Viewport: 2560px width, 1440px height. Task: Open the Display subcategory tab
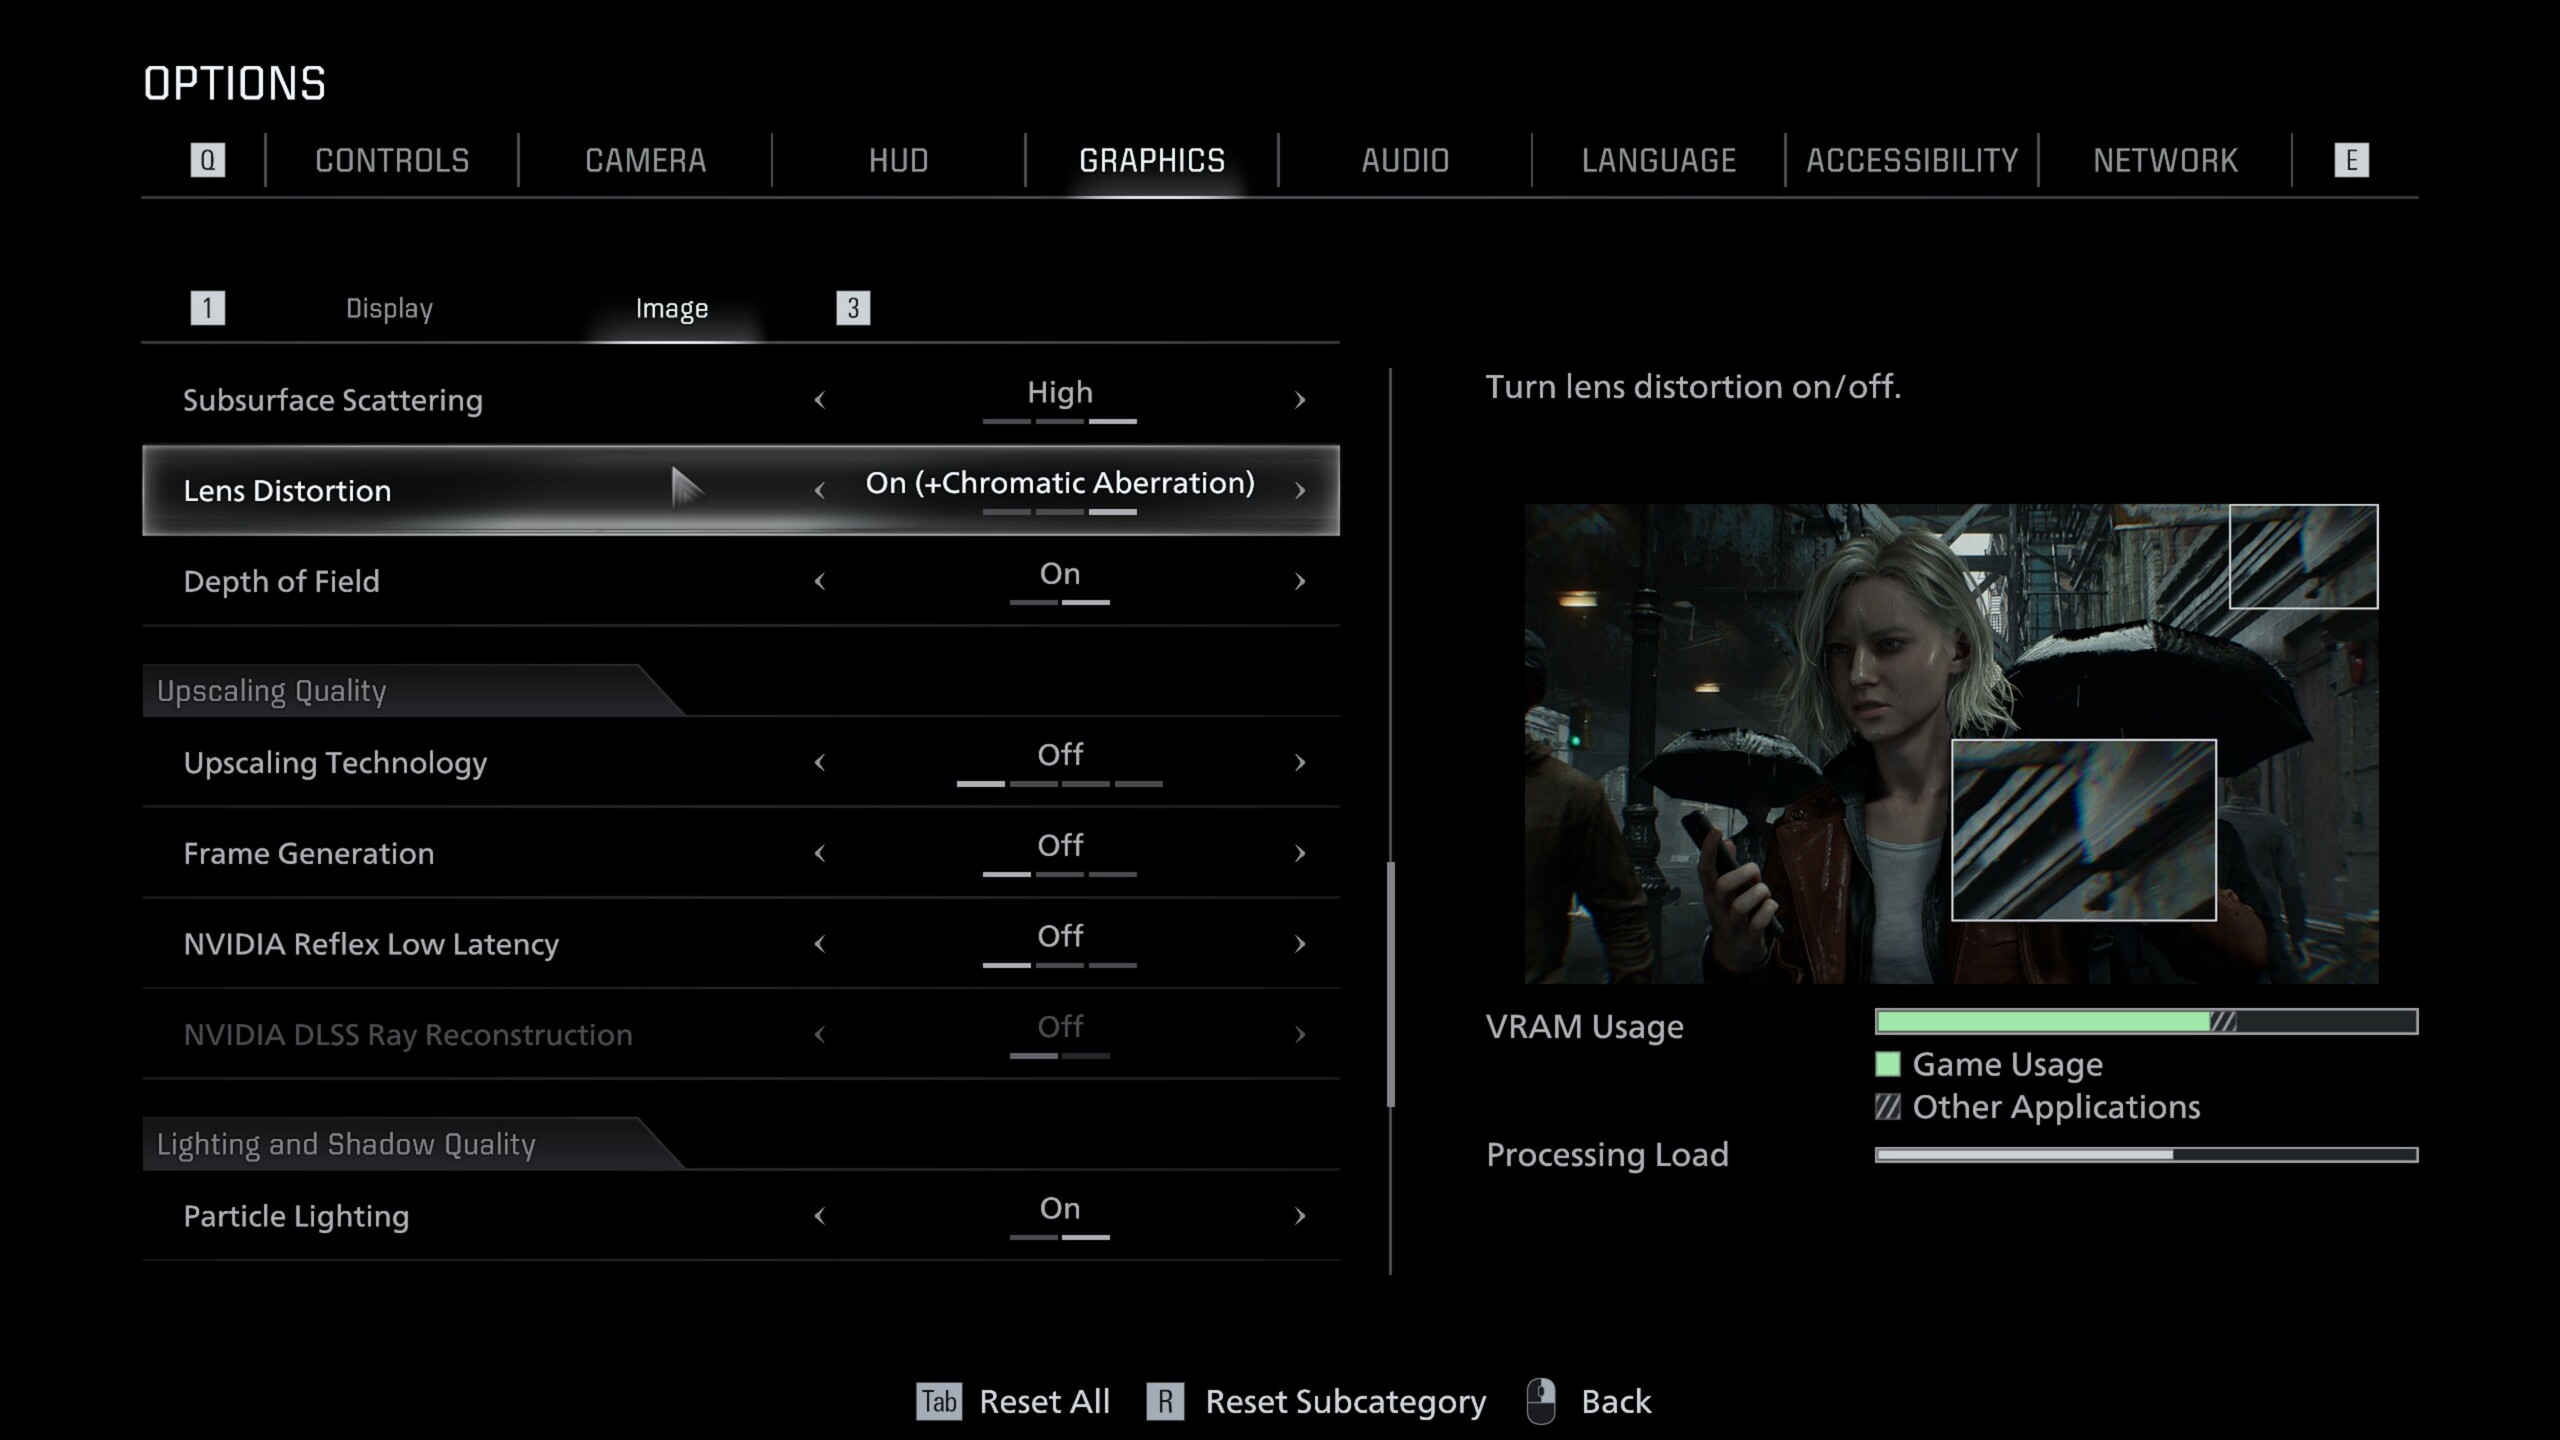coord(389,308)
